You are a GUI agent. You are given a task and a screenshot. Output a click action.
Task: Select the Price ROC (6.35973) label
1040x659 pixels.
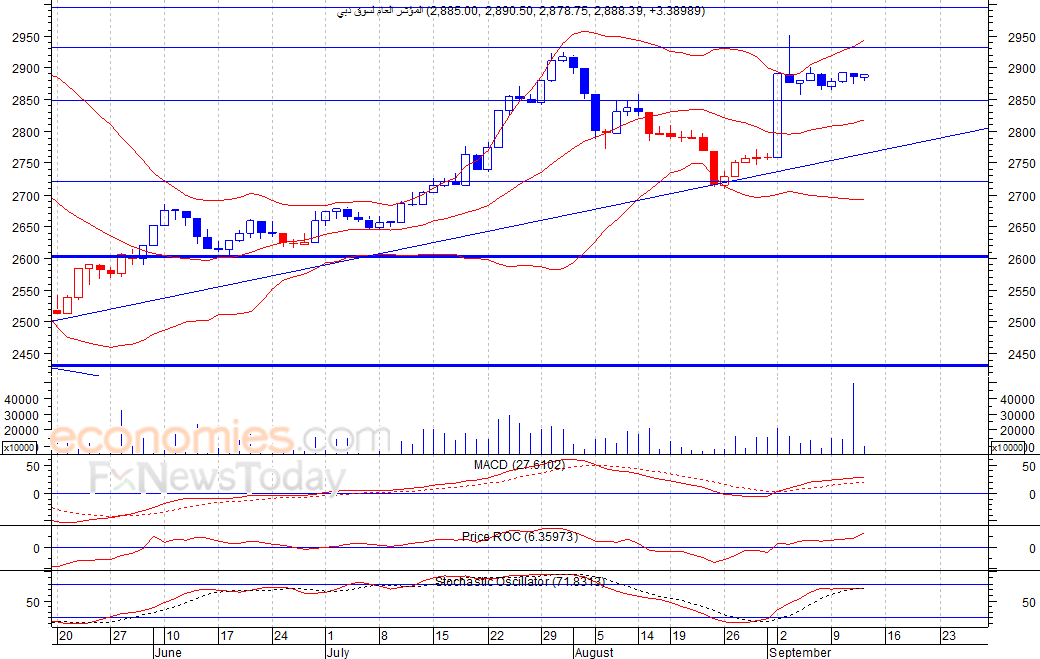[x=520, y=536]
